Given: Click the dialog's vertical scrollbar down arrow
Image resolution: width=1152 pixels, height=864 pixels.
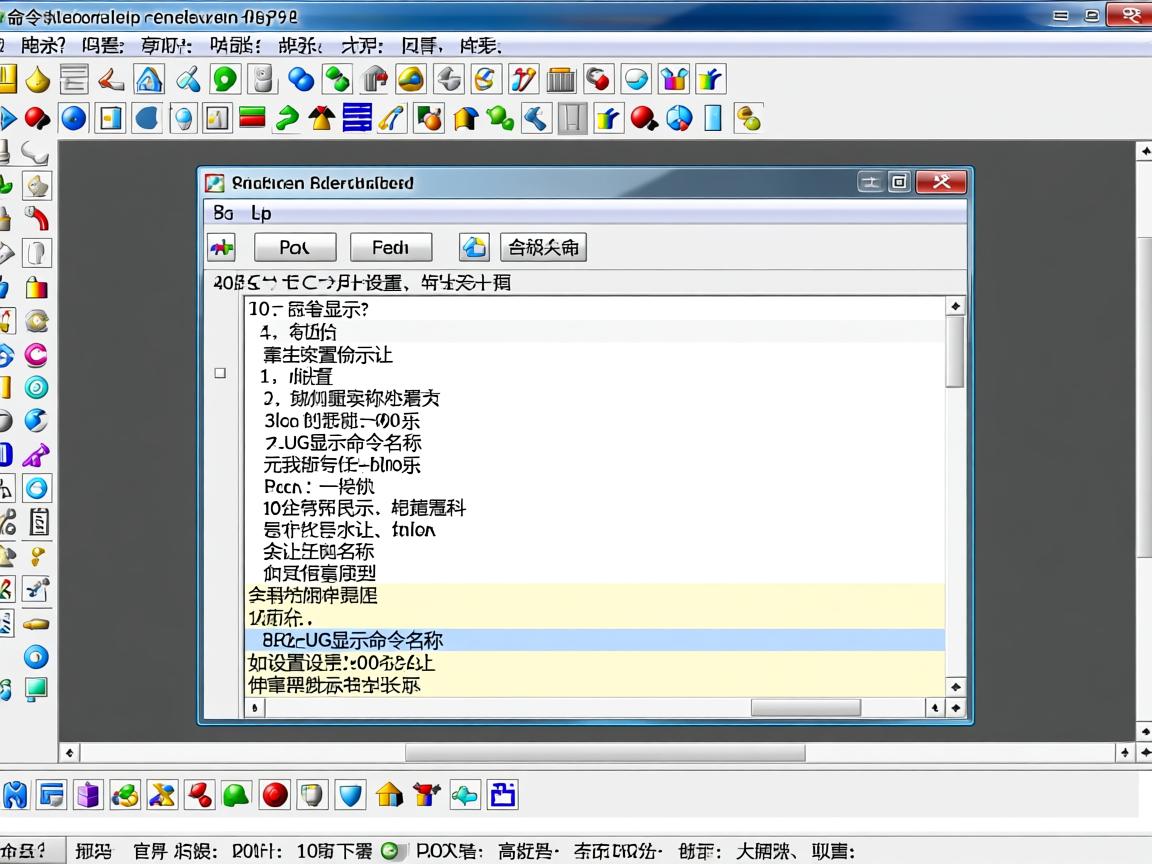Looking at the screenshot, I should click(954, 687).
